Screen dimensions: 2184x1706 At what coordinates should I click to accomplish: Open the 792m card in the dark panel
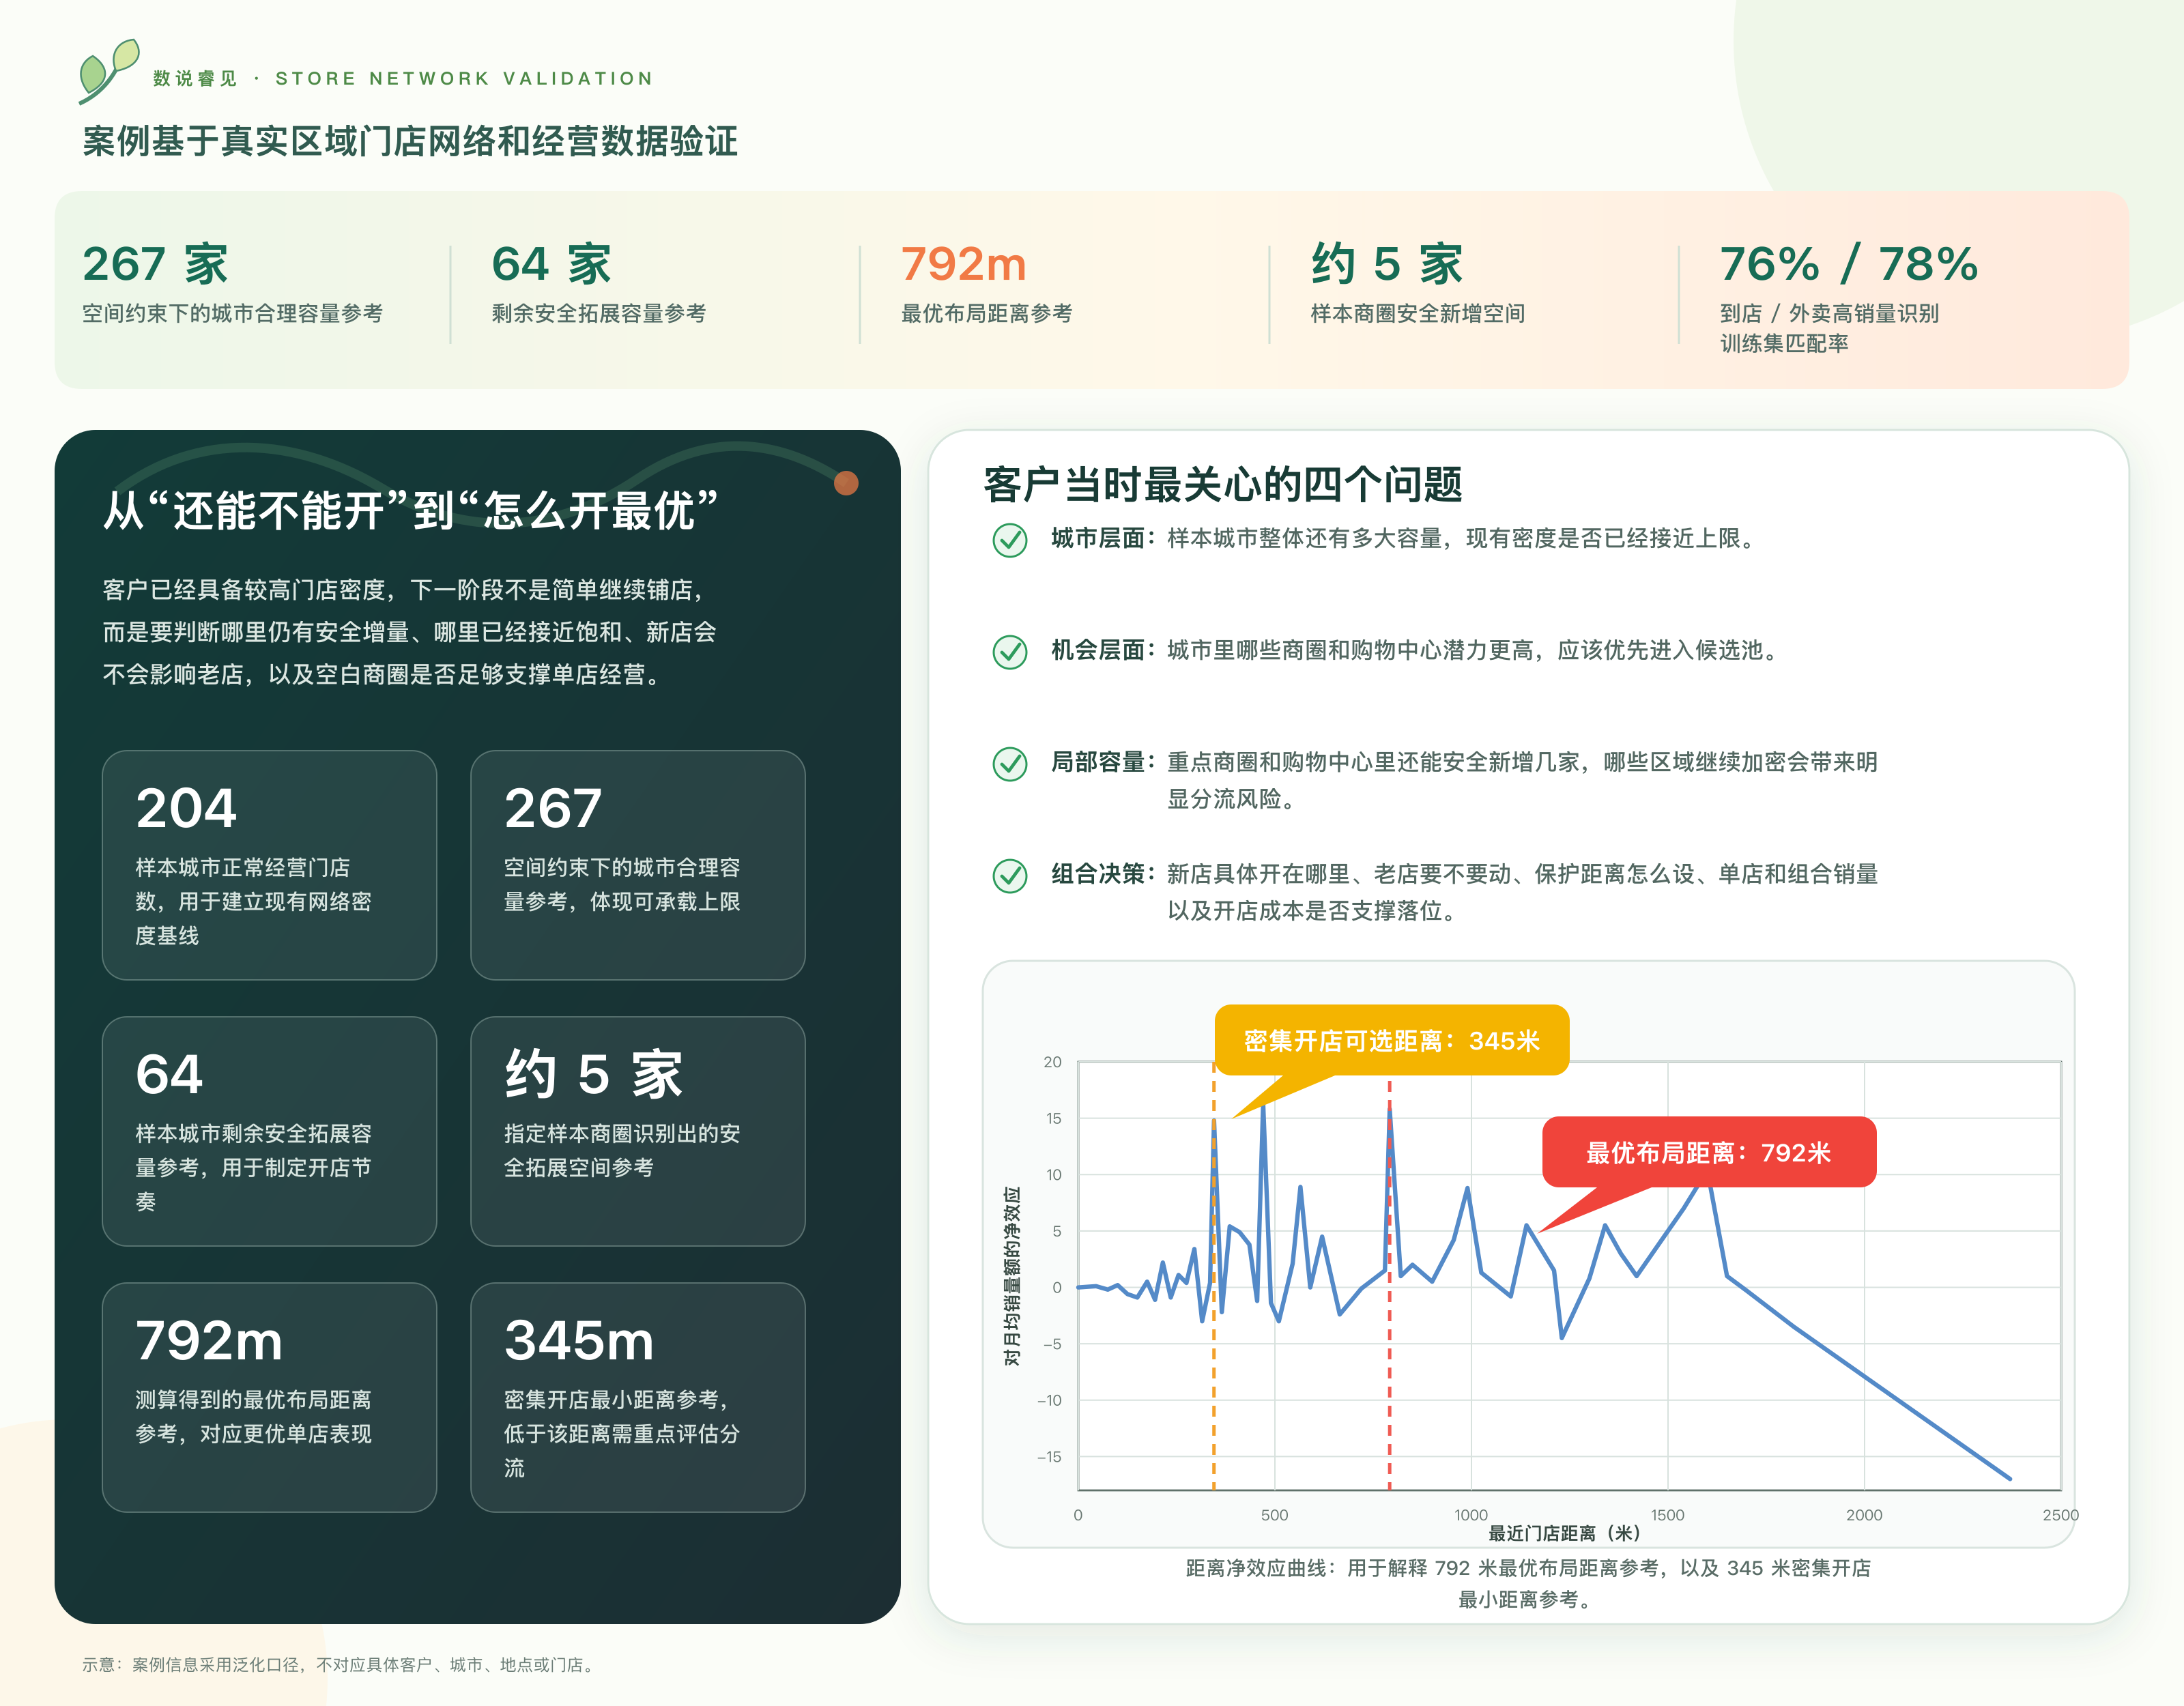(269, 1397)
